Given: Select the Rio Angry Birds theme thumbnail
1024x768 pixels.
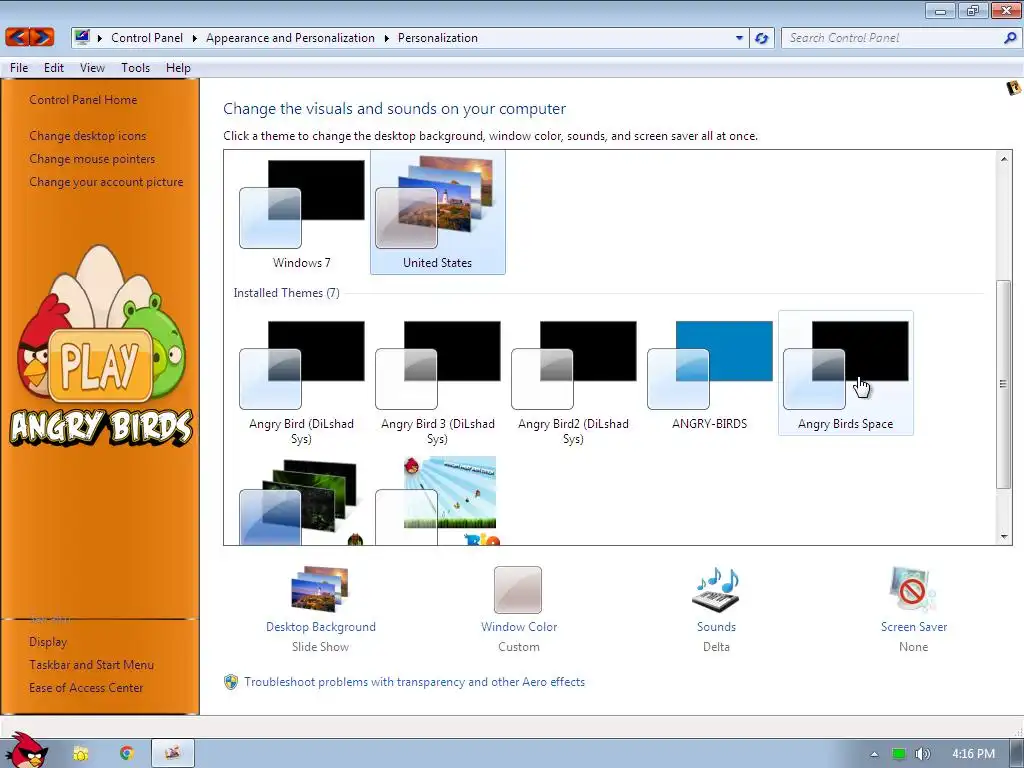Looking at the screenshot, I should [x=436, y=500].
